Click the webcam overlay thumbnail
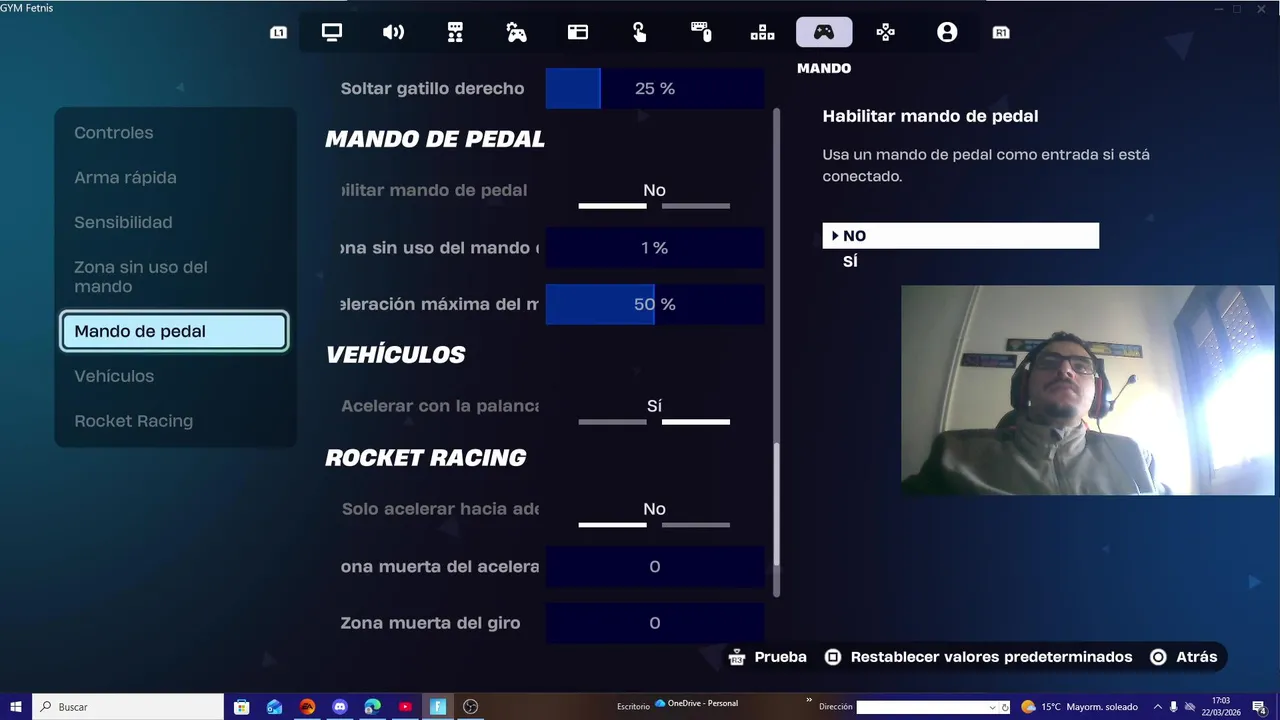This screenshot has width=1280, height=720. (x=1088, y=390)
